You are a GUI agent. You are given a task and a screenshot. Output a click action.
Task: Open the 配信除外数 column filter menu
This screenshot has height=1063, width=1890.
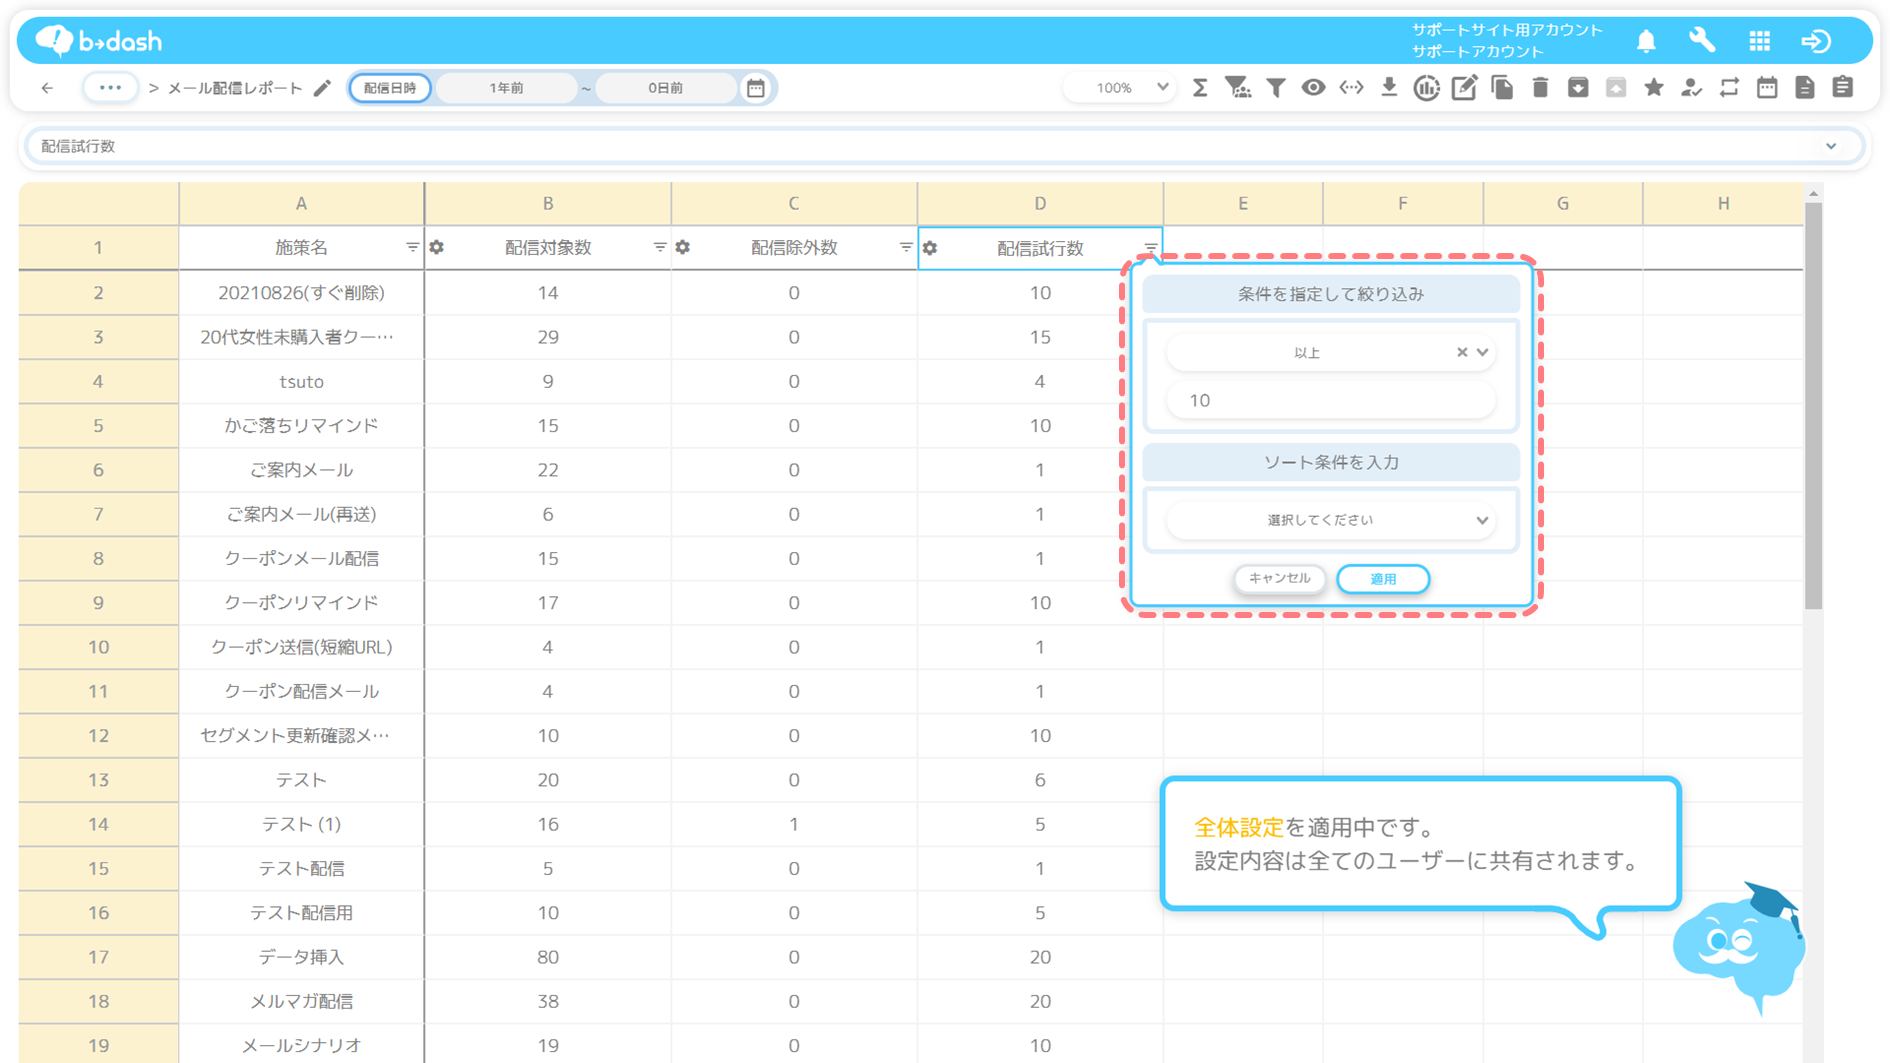905,247
